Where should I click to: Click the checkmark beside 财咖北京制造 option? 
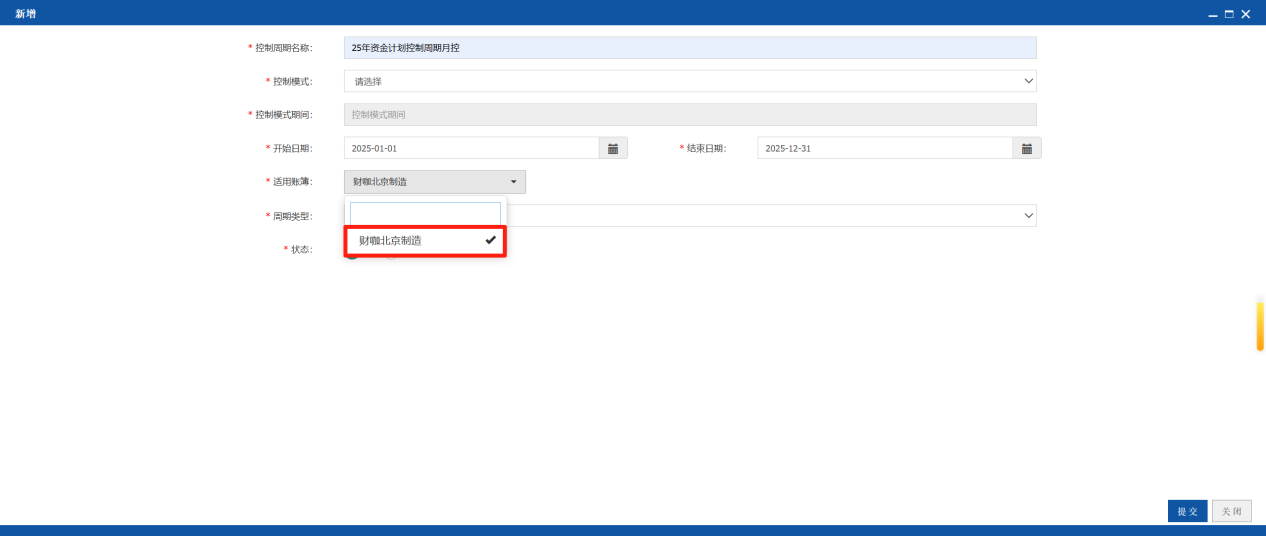pos(490,240)
